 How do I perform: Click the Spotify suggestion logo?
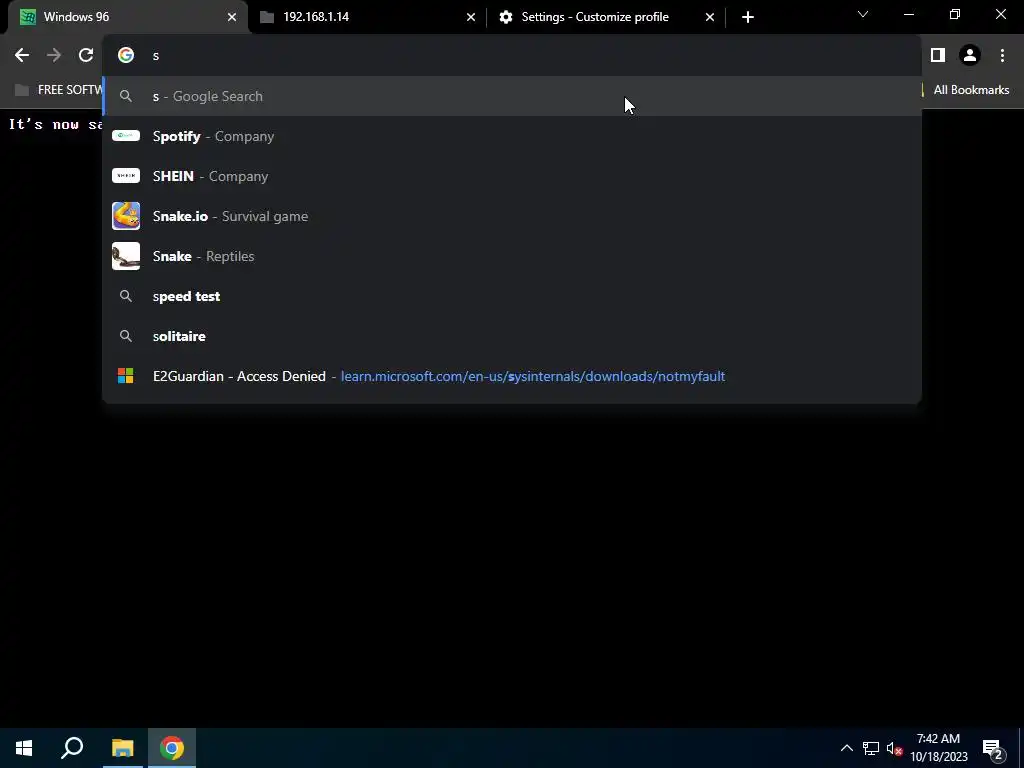[x=126, y=136]
